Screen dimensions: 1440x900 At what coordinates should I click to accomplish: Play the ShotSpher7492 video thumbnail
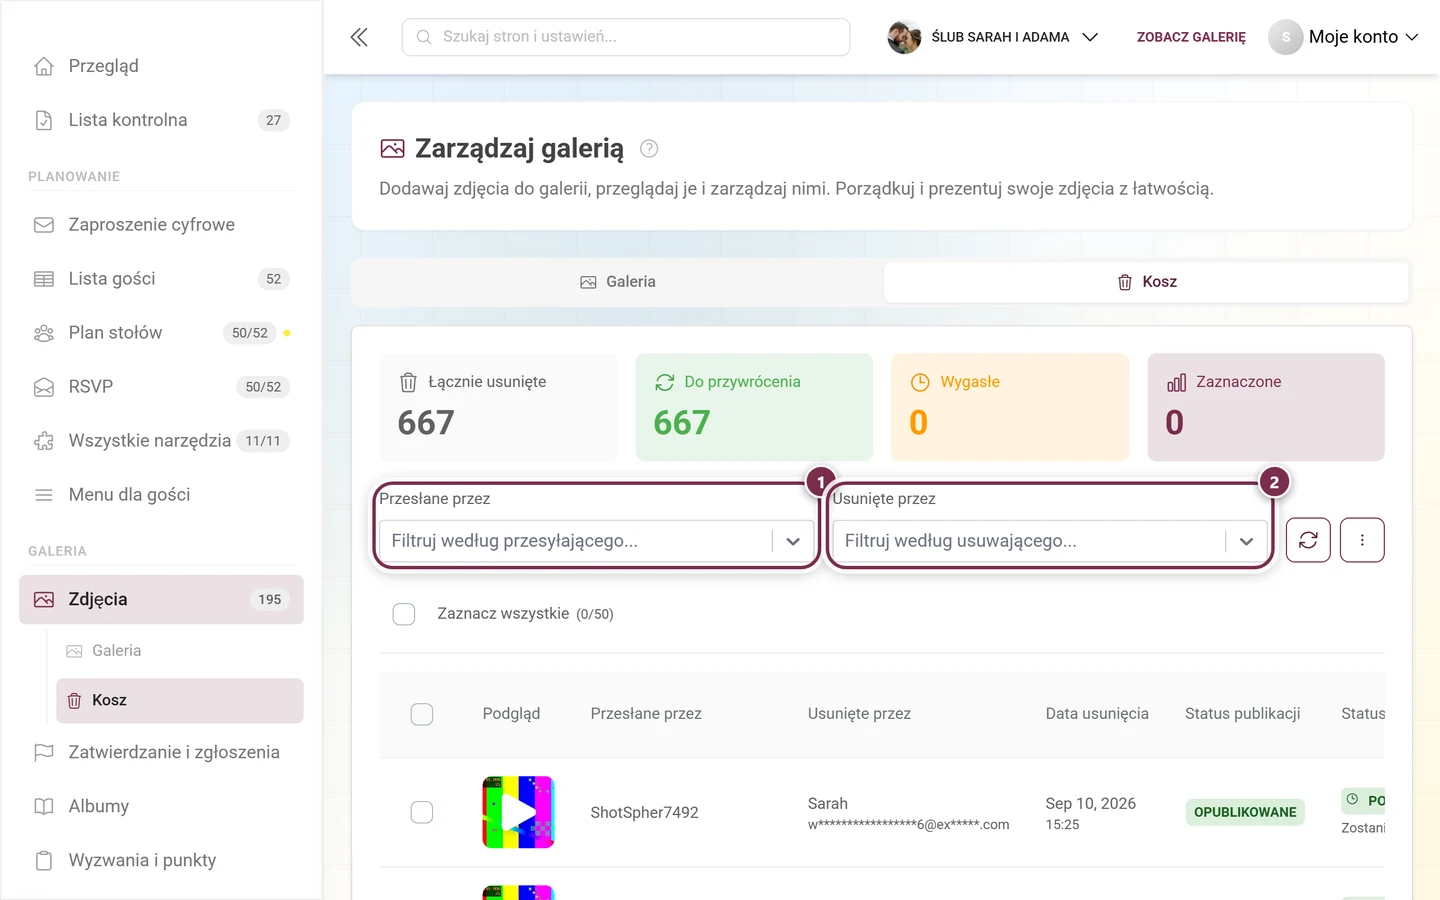pyautogui.click(x=518, y=812)
